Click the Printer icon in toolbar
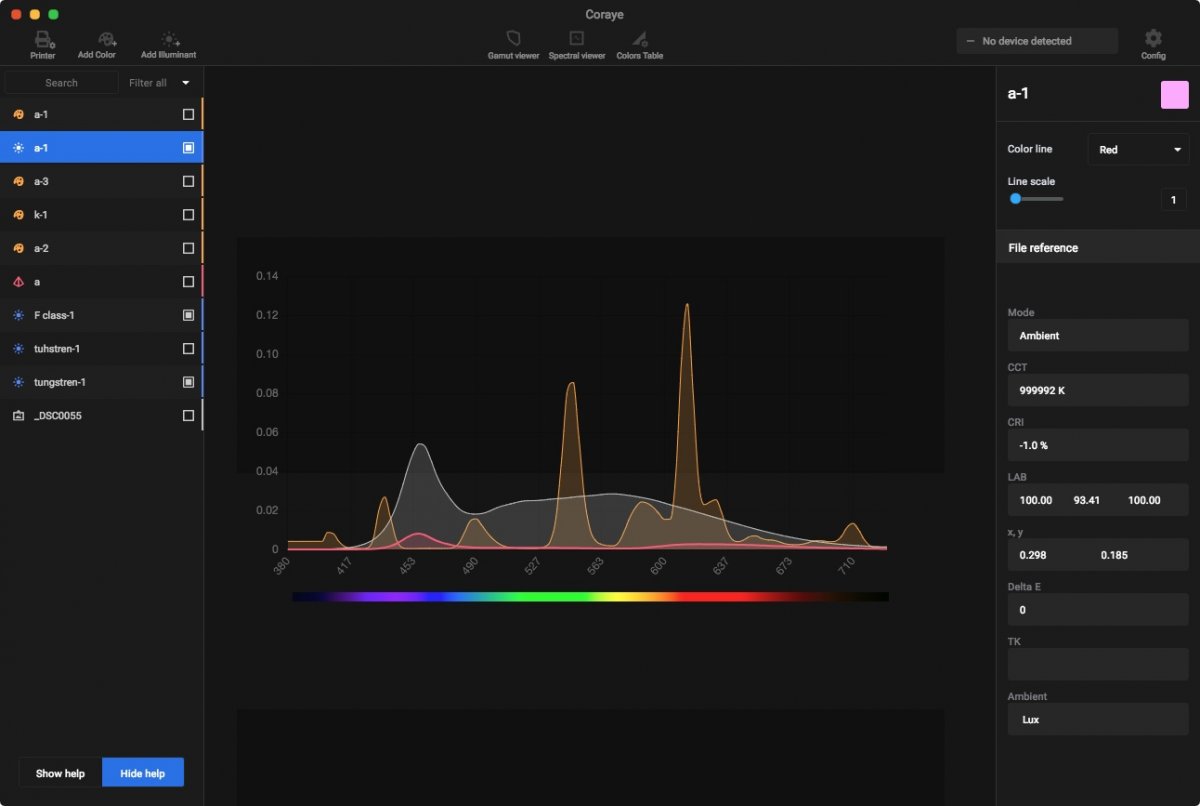The width and height of the screenshot is (1200, 806). (x=43, y=40)
